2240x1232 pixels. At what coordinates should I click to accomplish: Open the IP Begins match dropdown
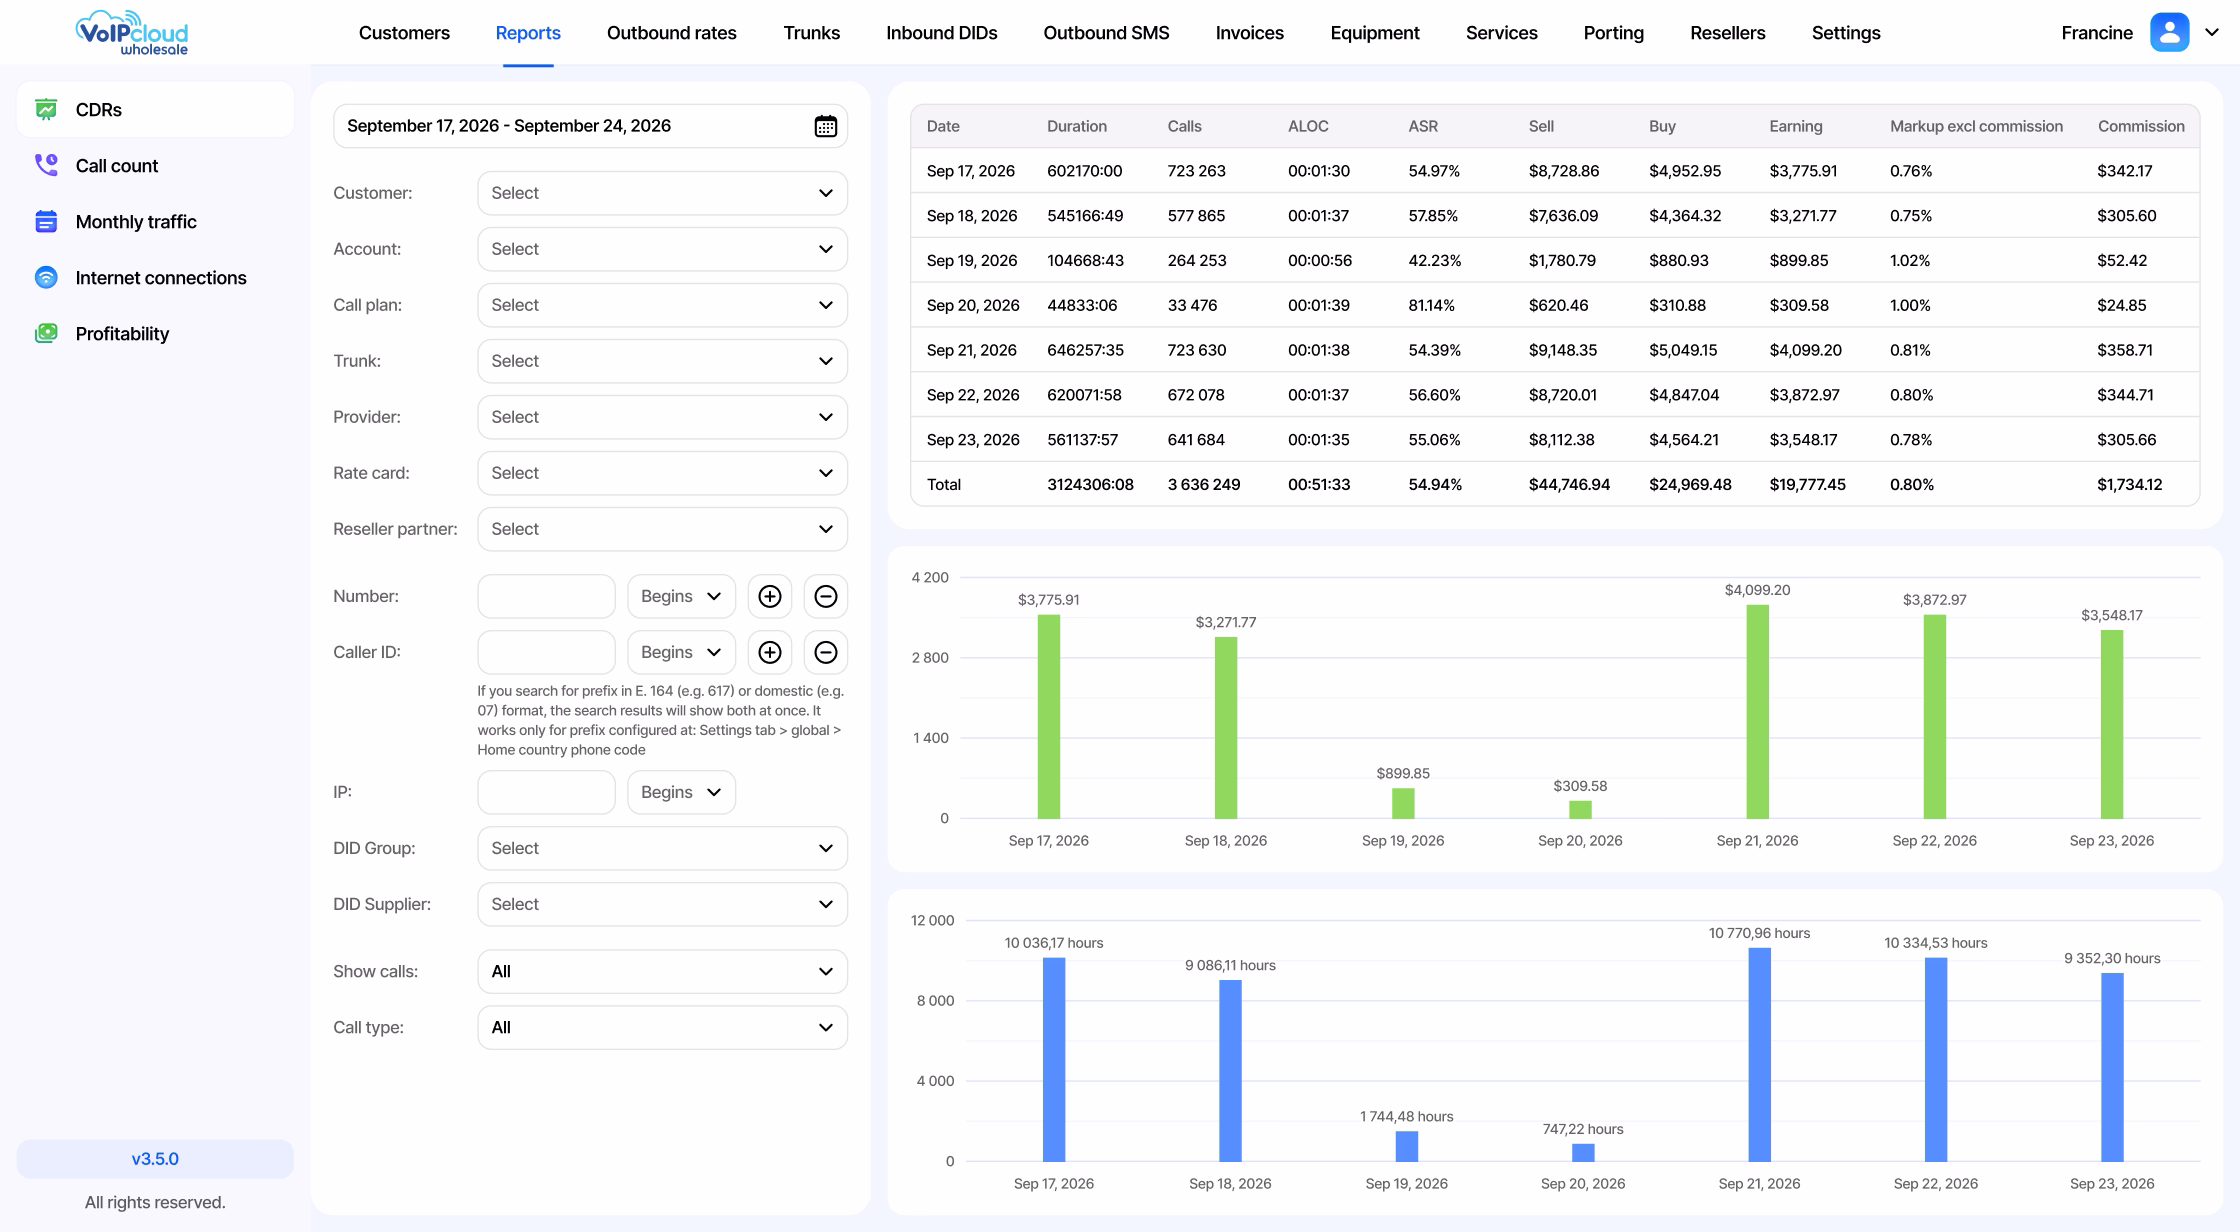(x=681, y=792)
